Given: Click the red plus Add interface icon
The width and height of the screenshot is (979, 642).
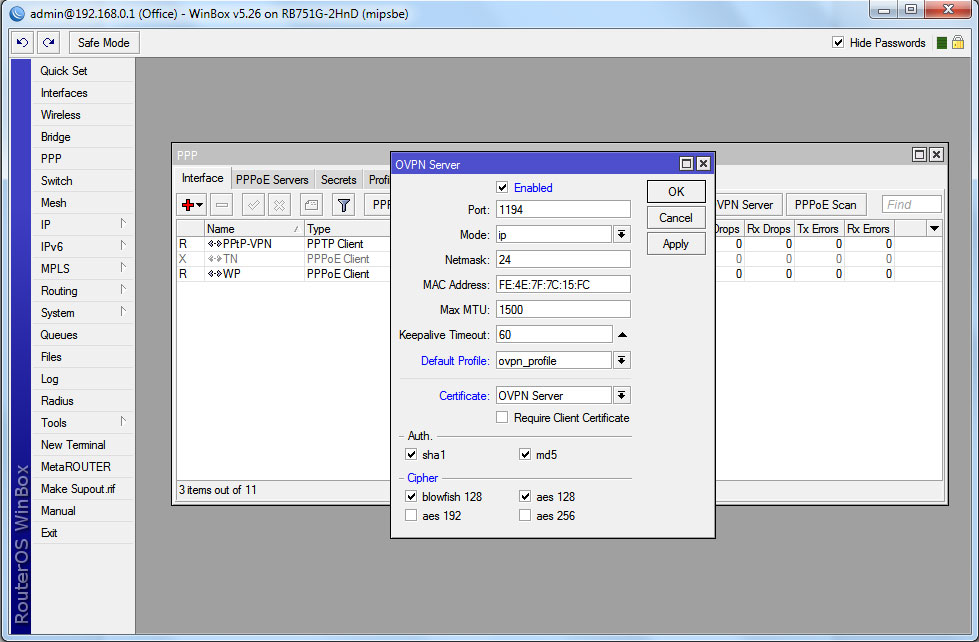Looking at the screenshot, I should pos(188,205).
